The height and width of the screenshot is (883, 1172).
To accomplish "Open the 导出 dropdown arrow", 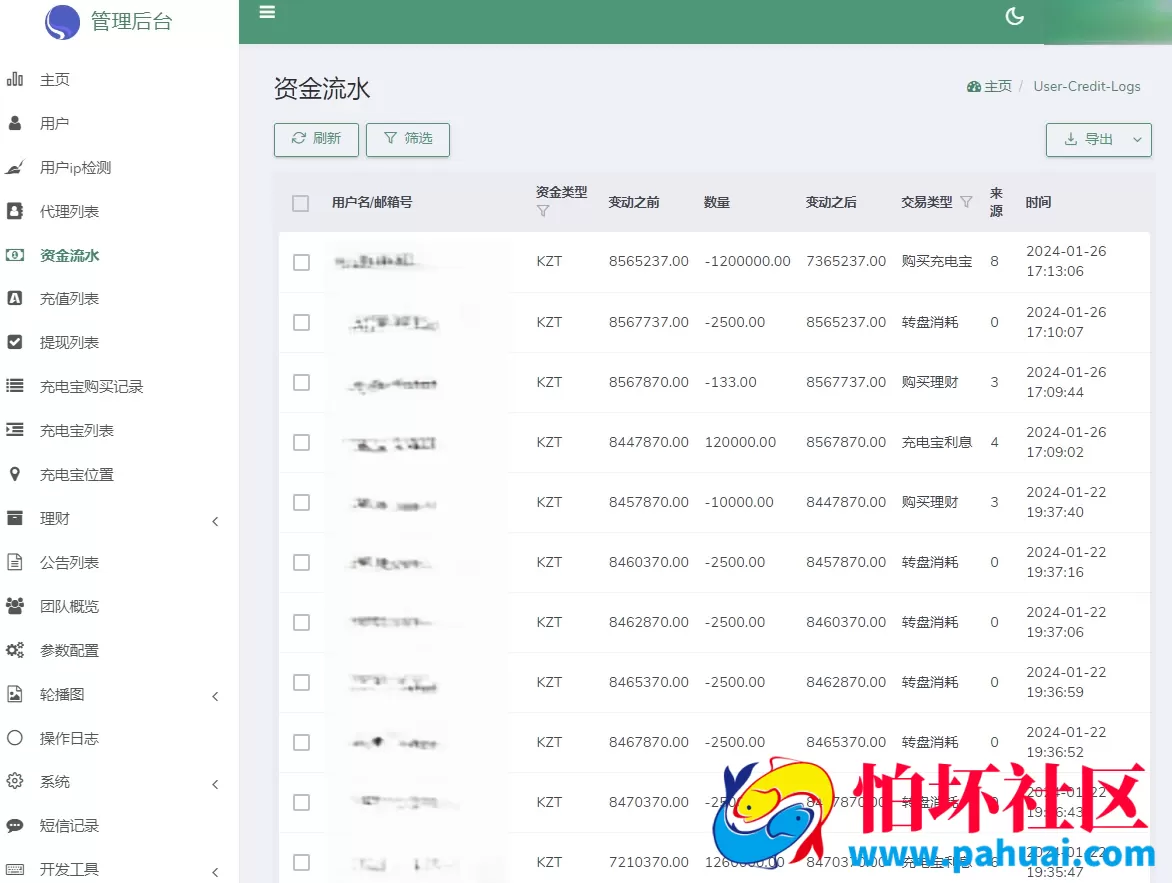I will [1137, 140].
